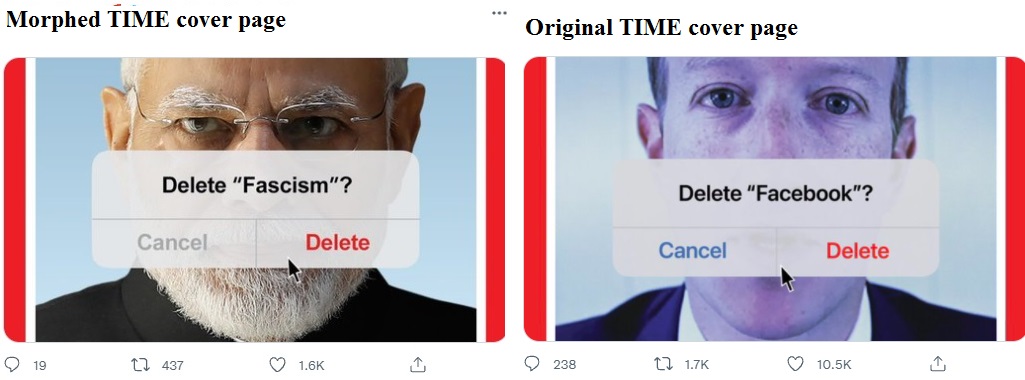Click gray Cancel in the "Fascism" dialog
Screen dimensions: 1025x380
click(172, 243)
